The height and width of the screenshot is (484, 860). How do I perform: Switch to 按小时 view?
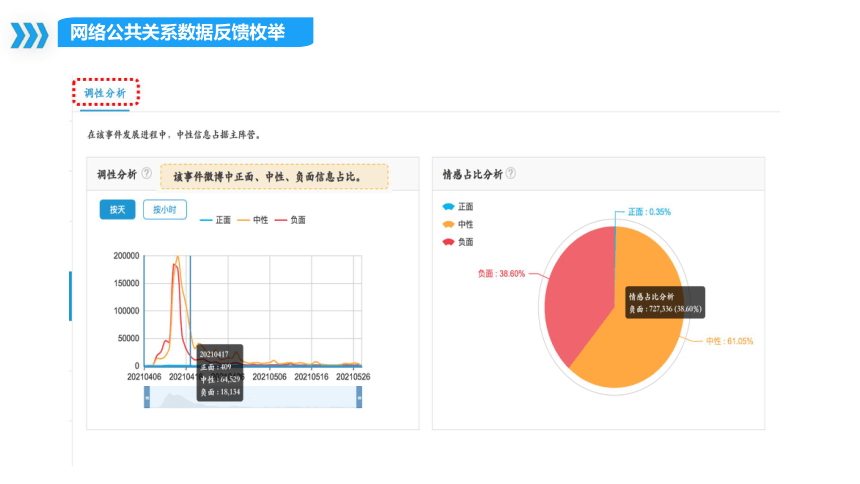165,210
